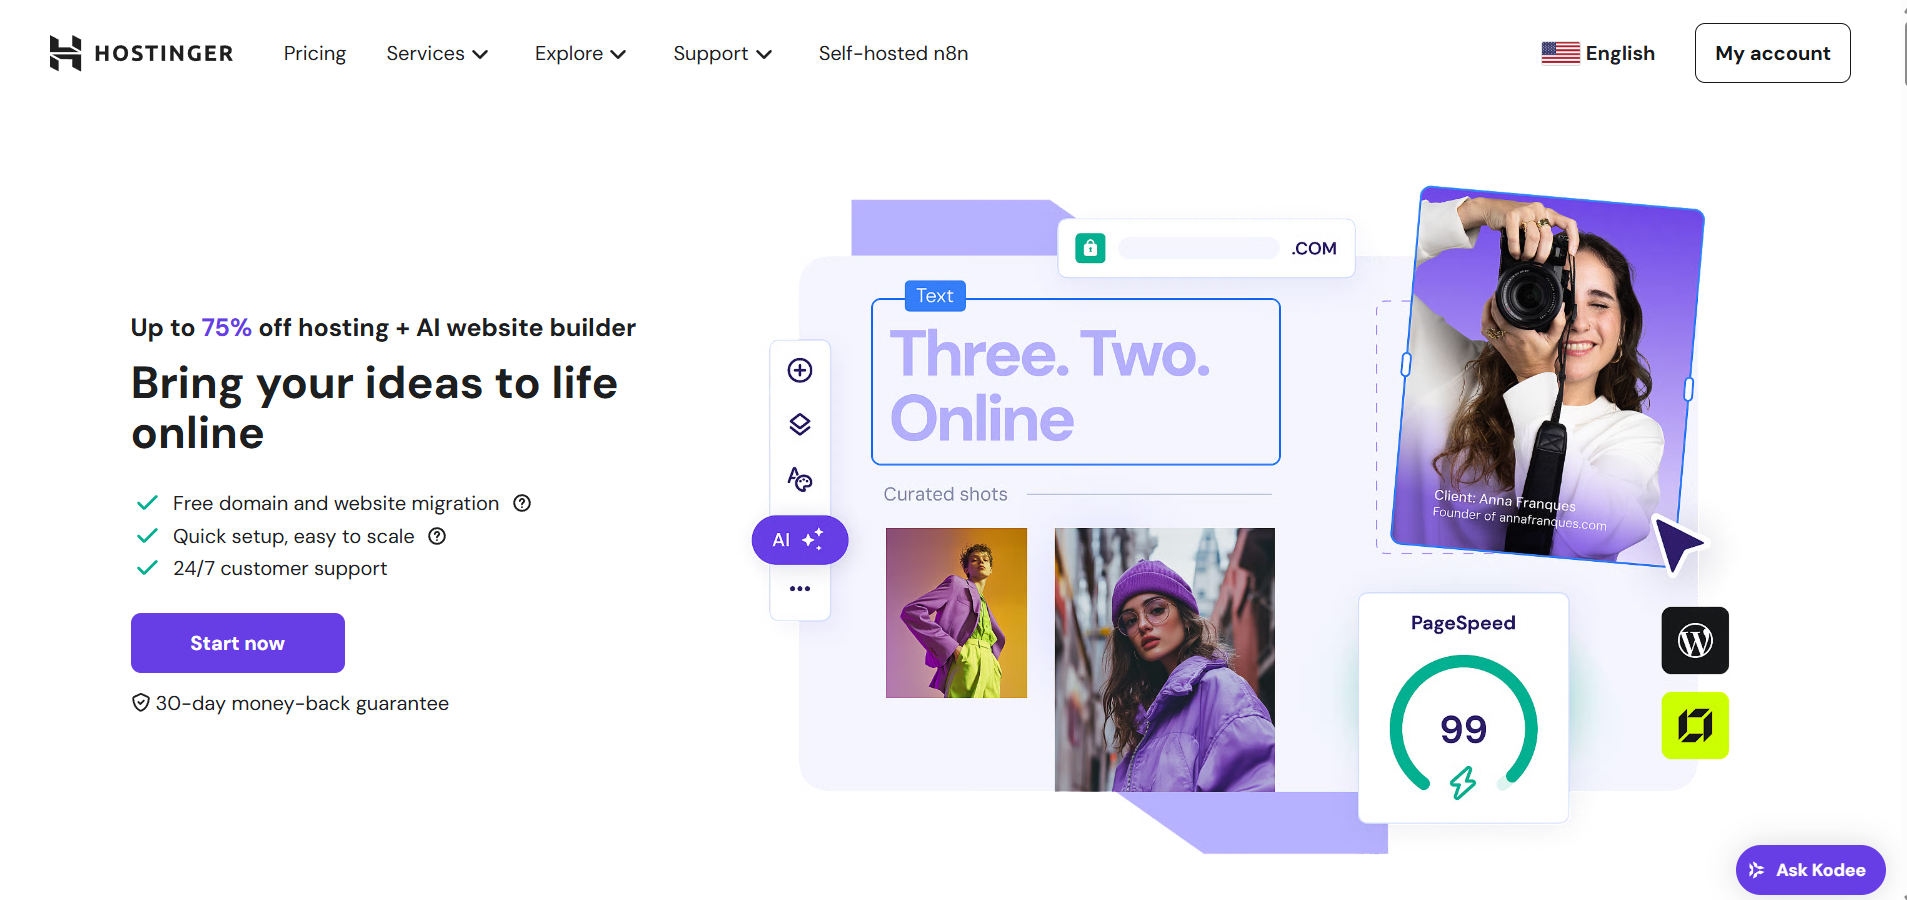The height and width of the screenshot is (900, 1907).
Task: Open the Pricing page
Action: 315,53
